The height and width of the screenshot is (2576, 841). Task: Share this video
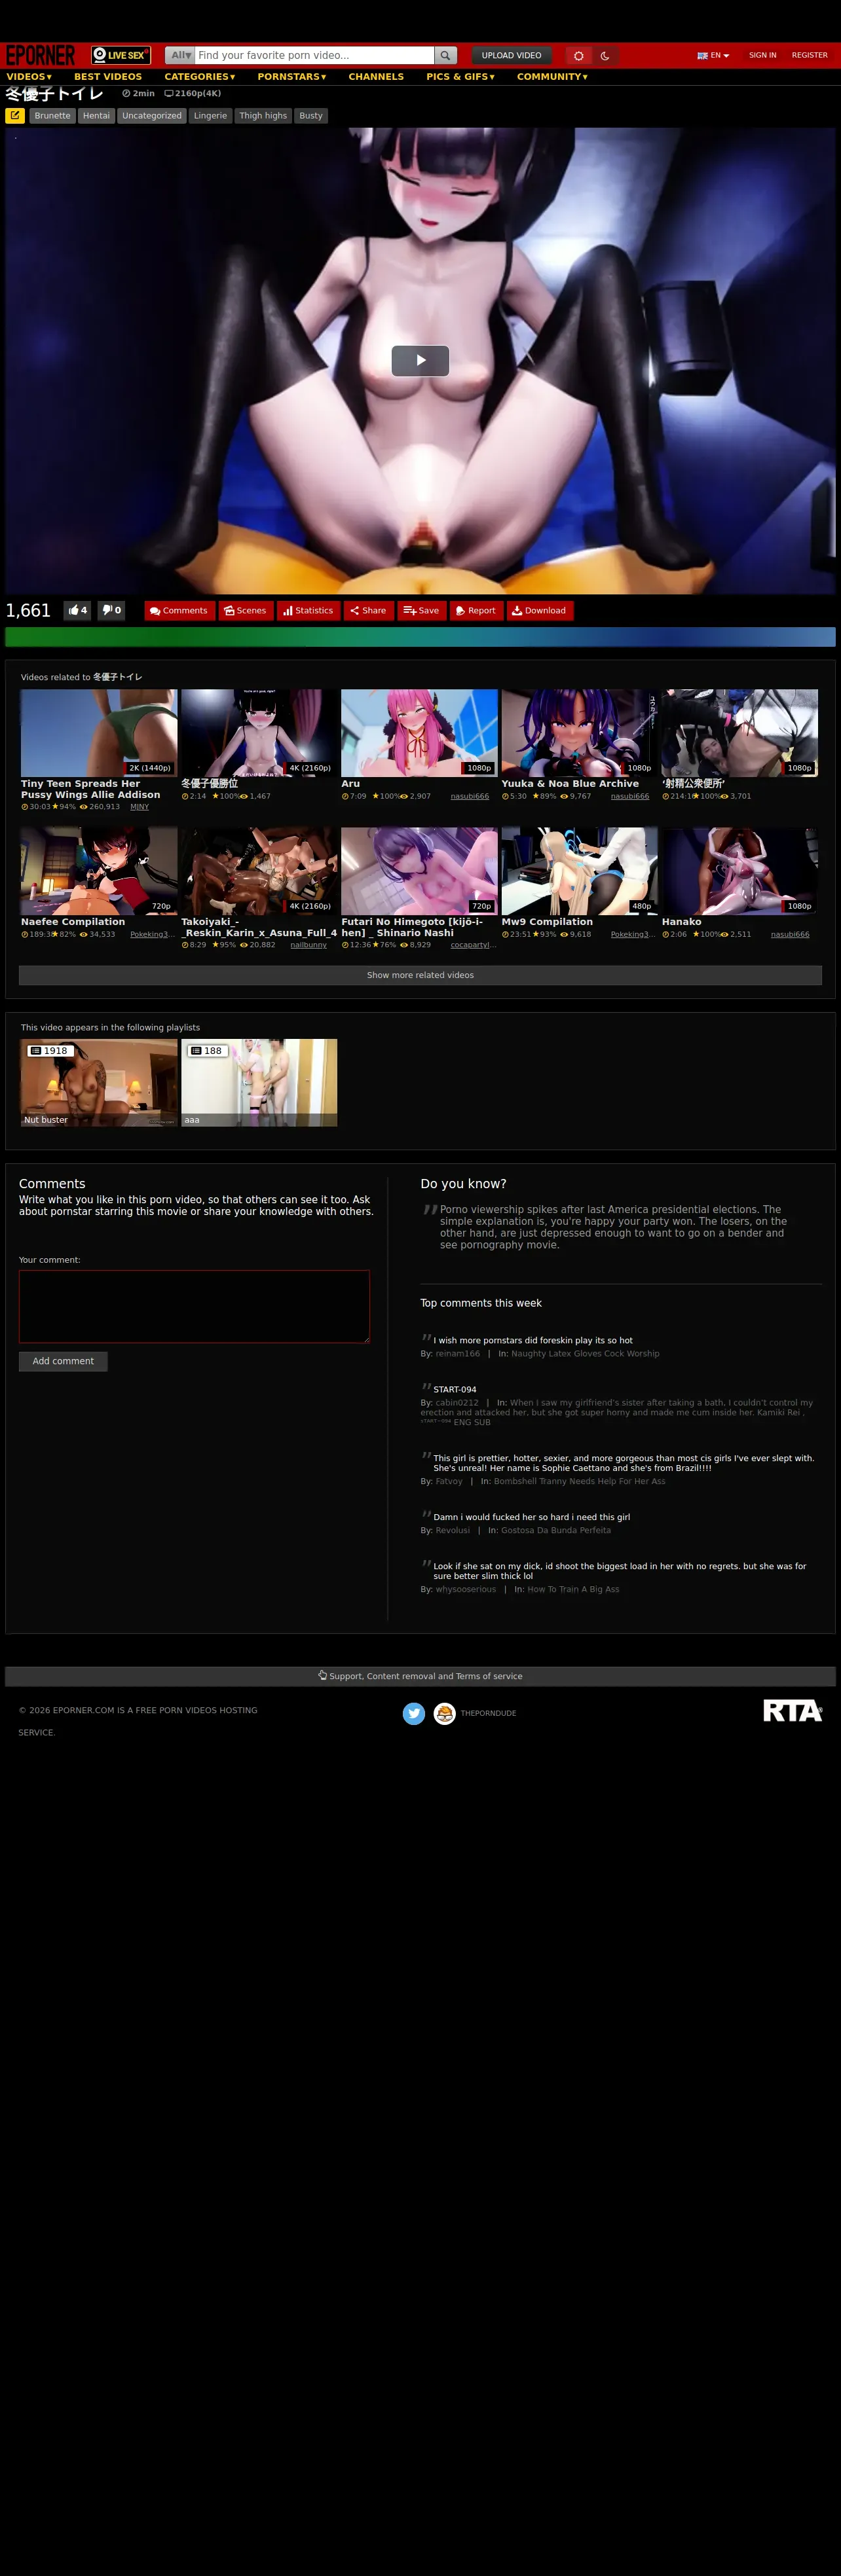click(x=368, y=610)
